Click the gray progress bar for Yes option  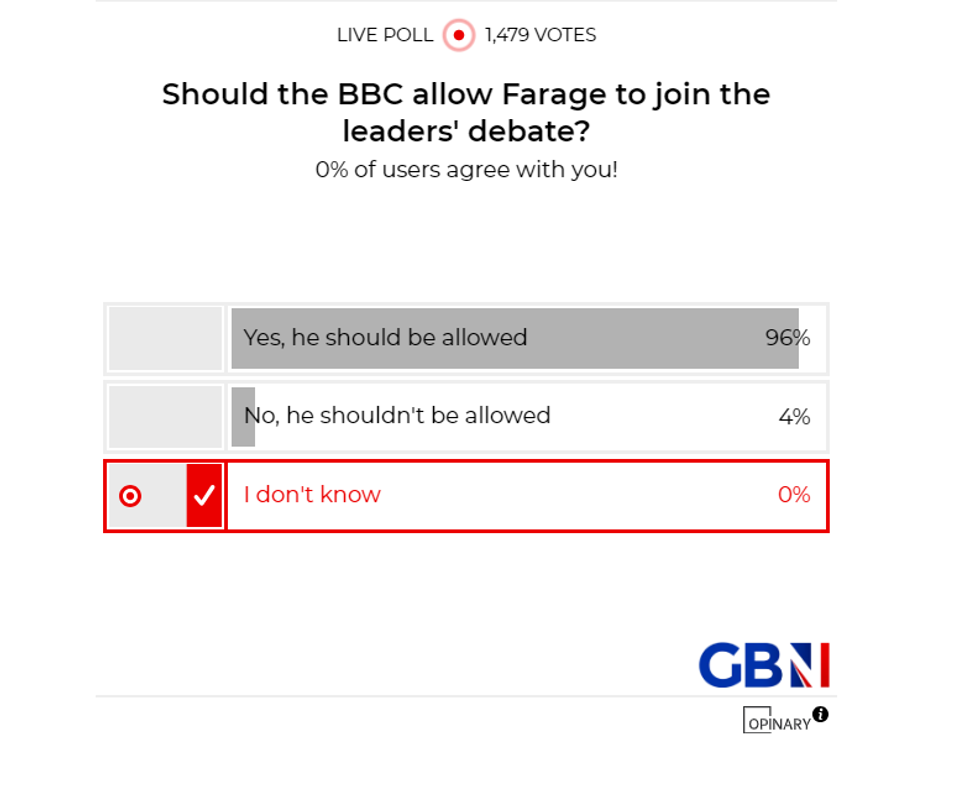click(x=516, y=339)
